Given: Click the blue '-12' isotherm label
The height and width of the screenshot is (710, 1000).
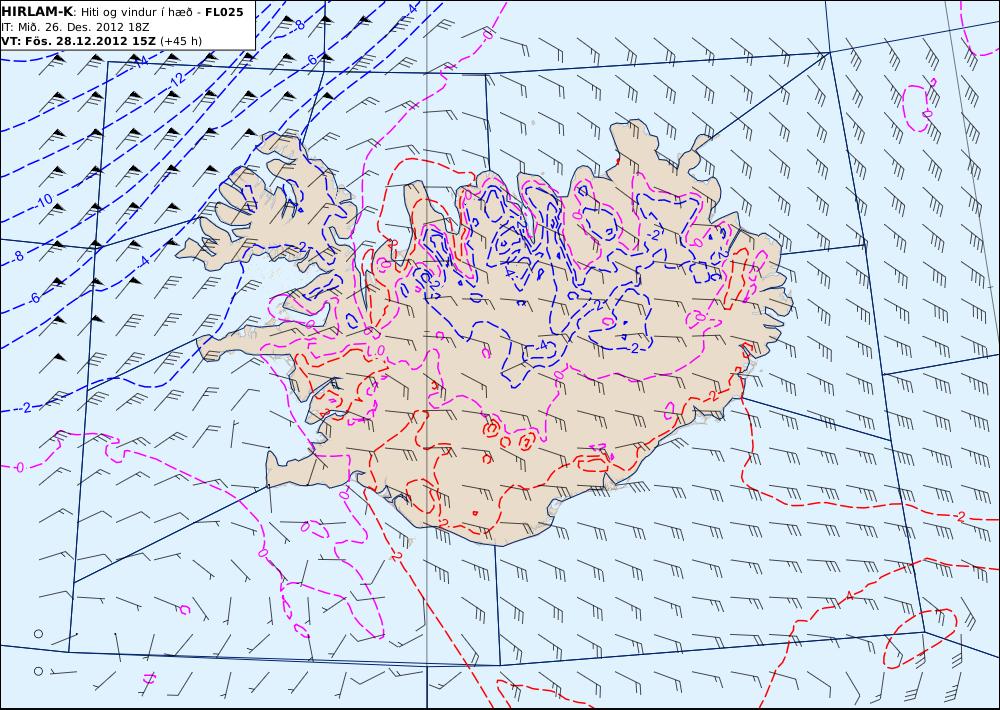Looking at the screenshot, I should click(176, 79).
